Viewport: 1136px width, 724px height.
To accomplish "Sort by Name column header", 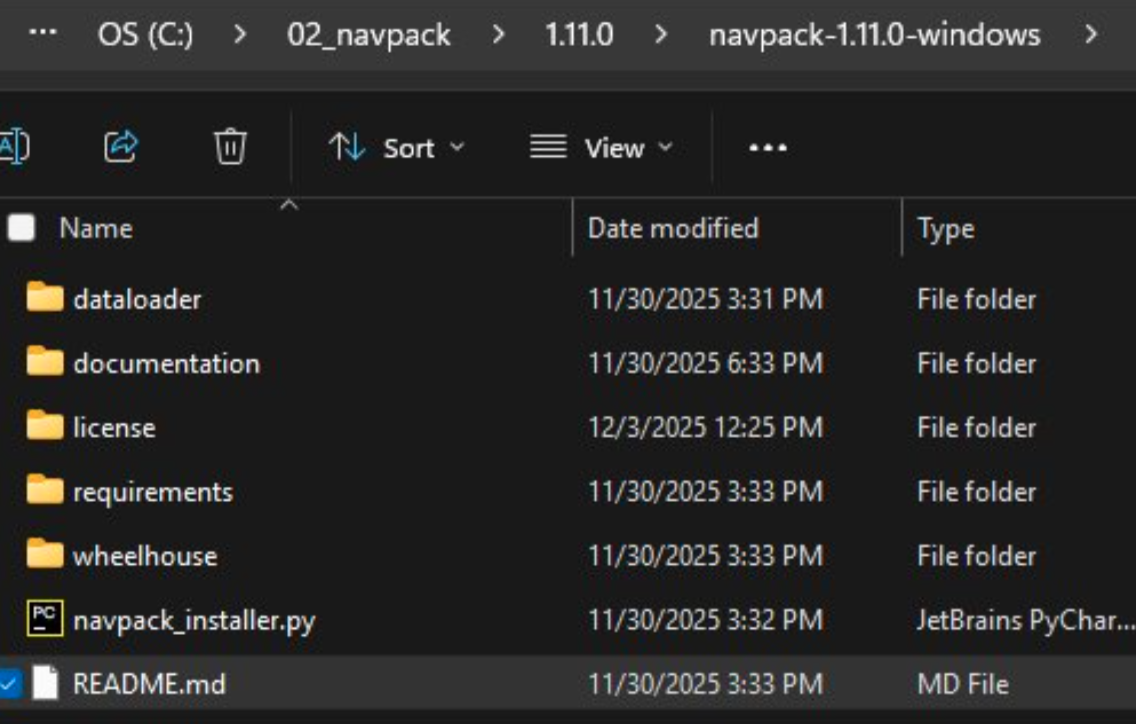I will 96,228.
